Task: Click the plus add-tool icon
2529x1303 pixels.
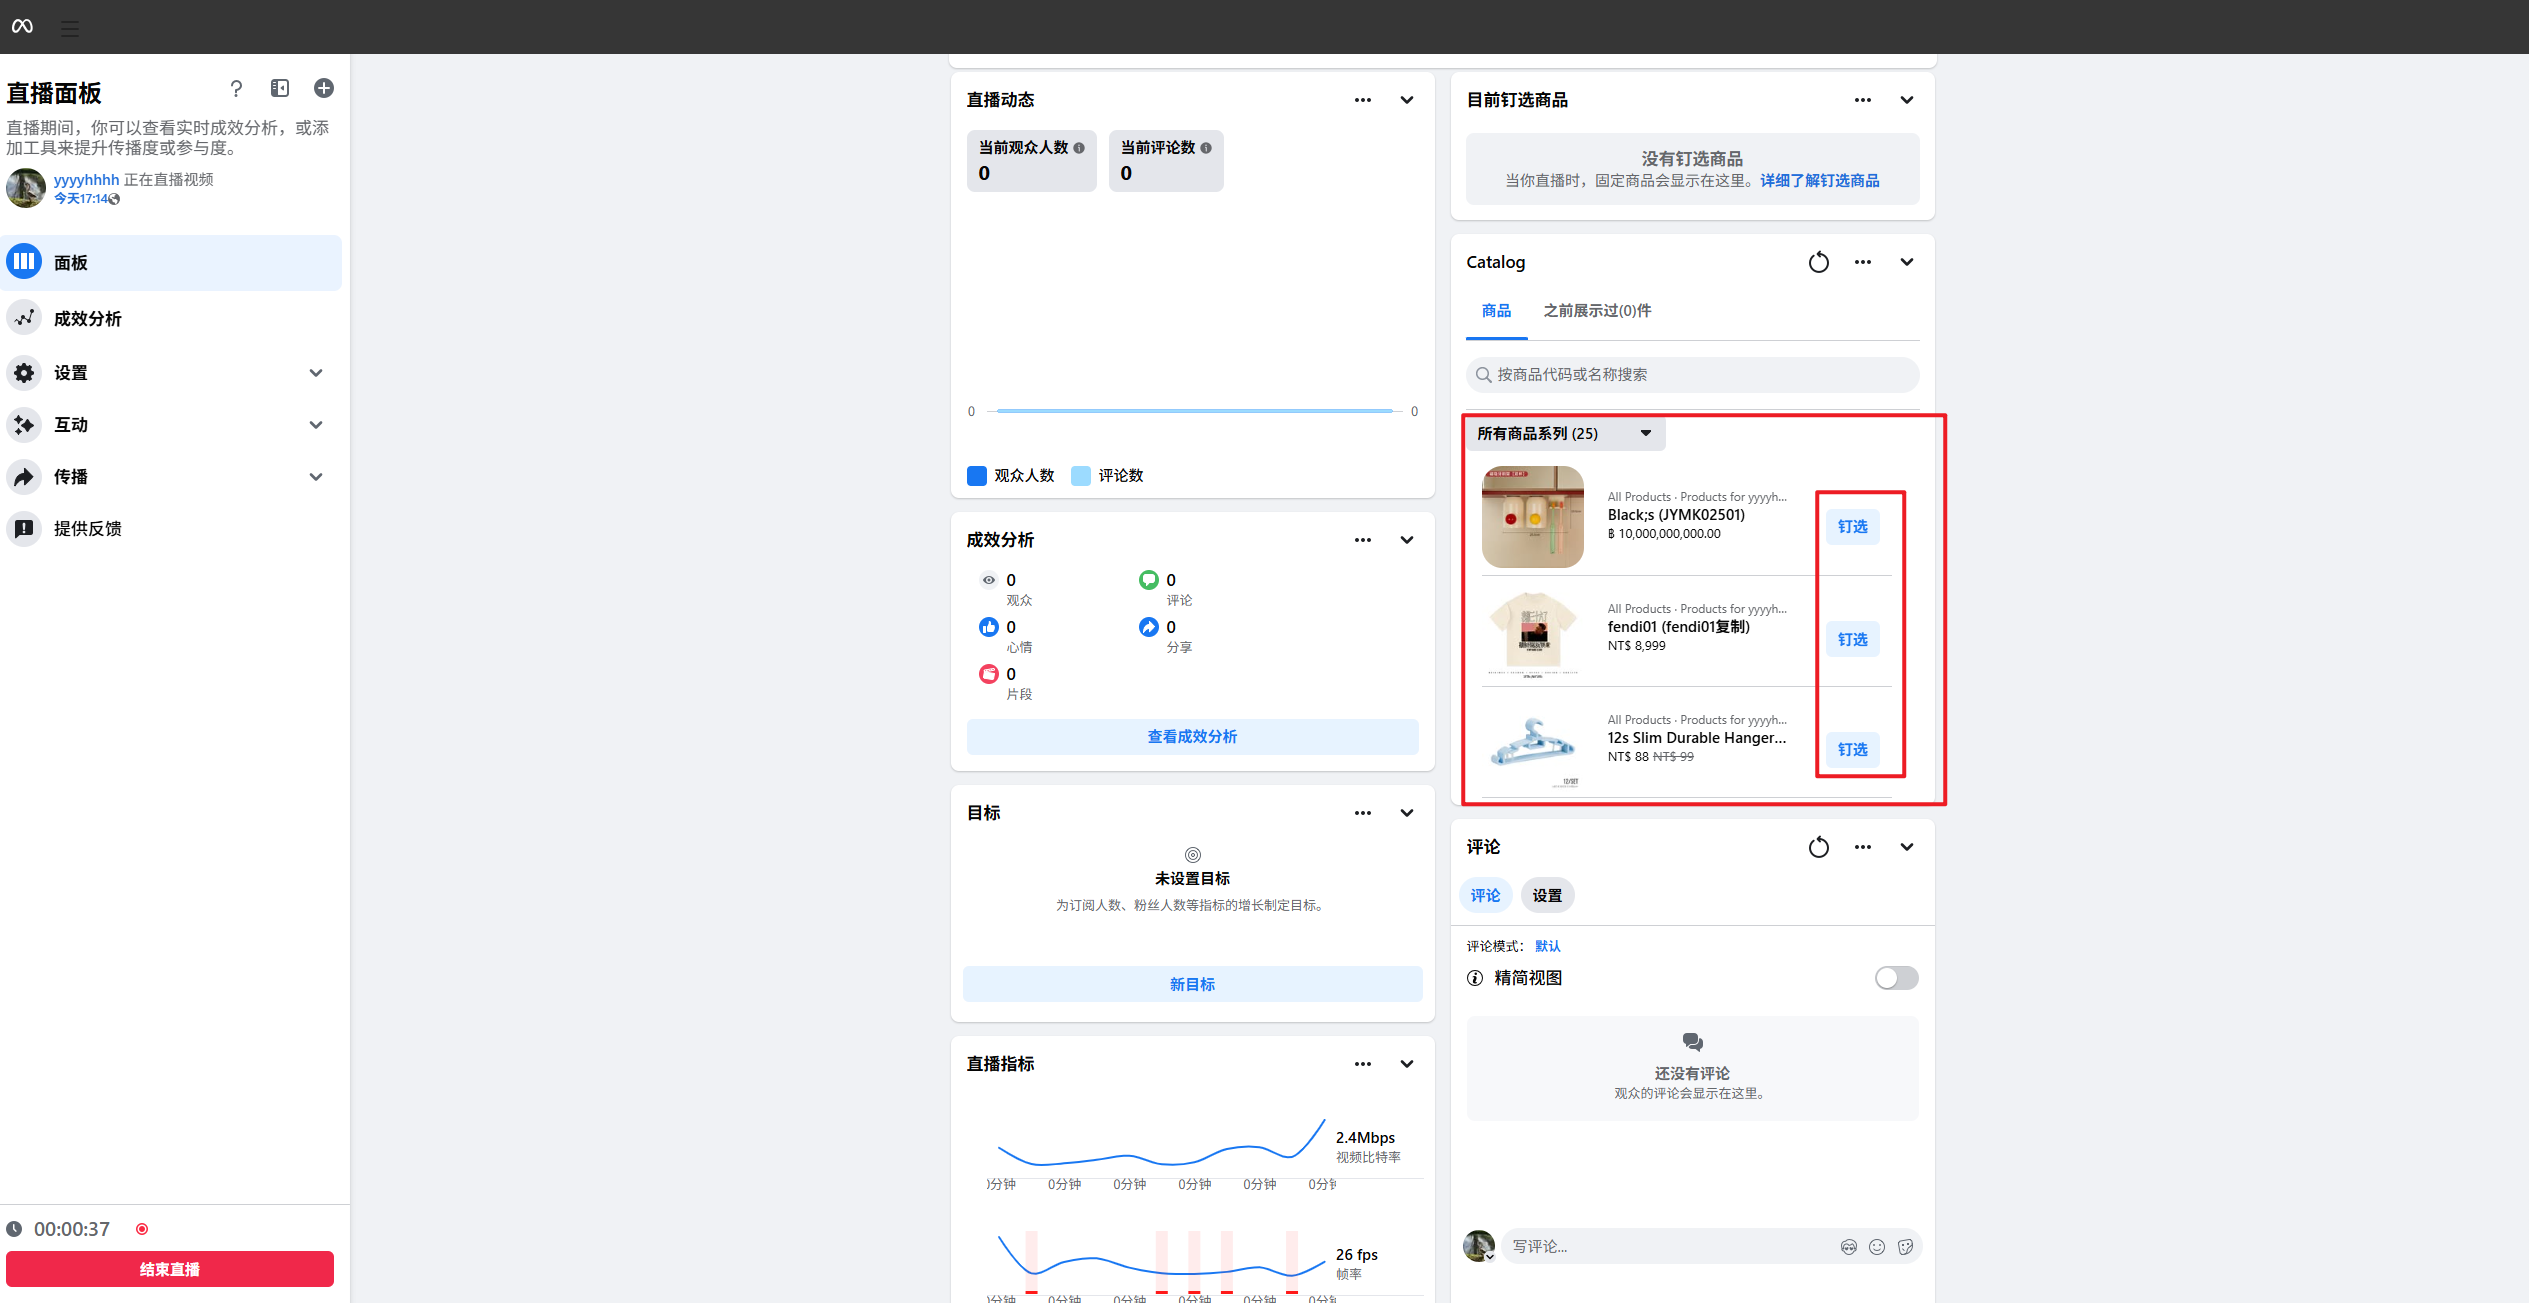Action: pos(324,88)
